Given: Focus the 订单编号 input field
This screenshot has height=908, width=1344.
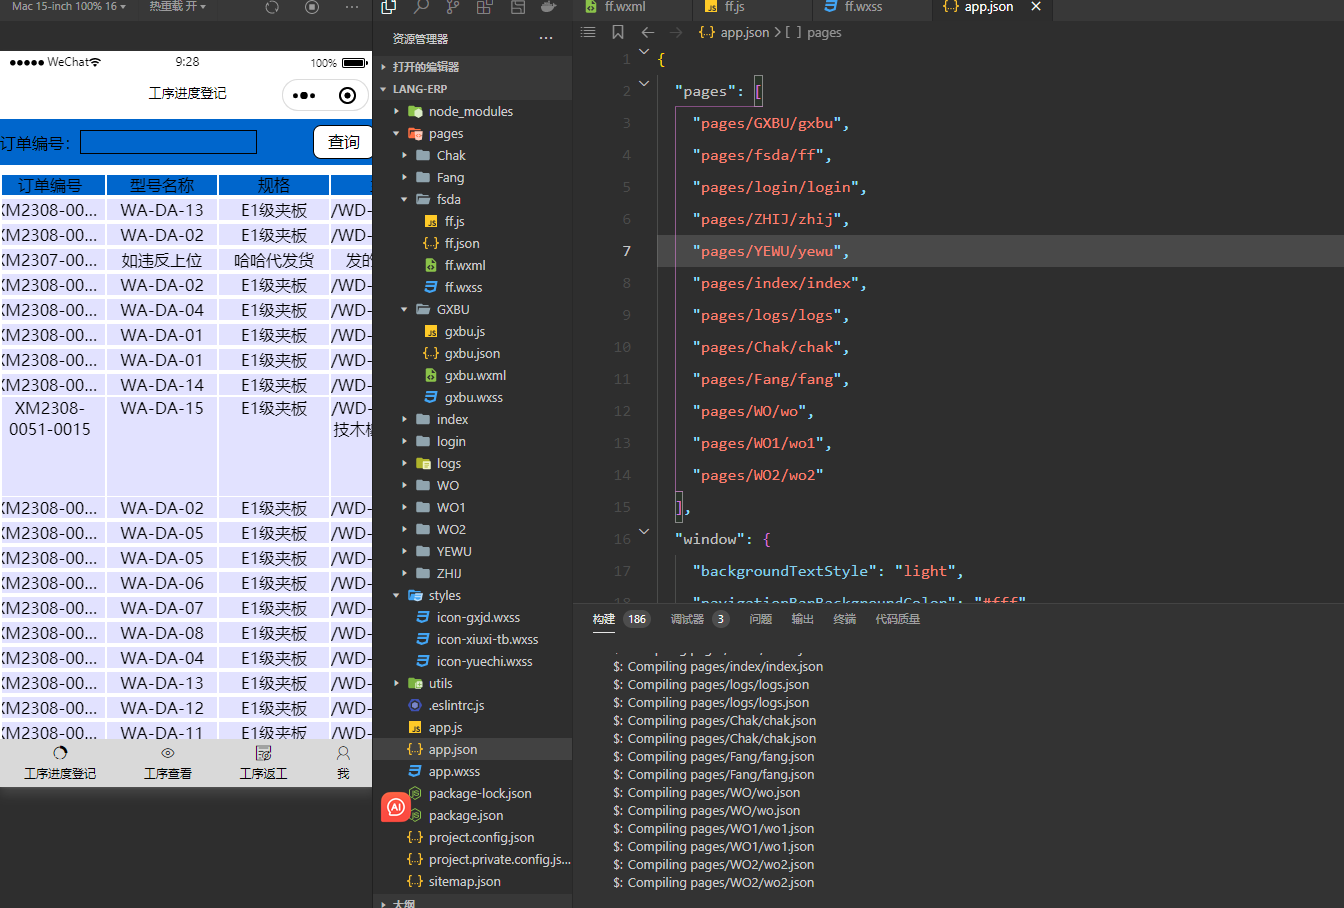Looking at the screenshot, I should [x=168, y=142].
